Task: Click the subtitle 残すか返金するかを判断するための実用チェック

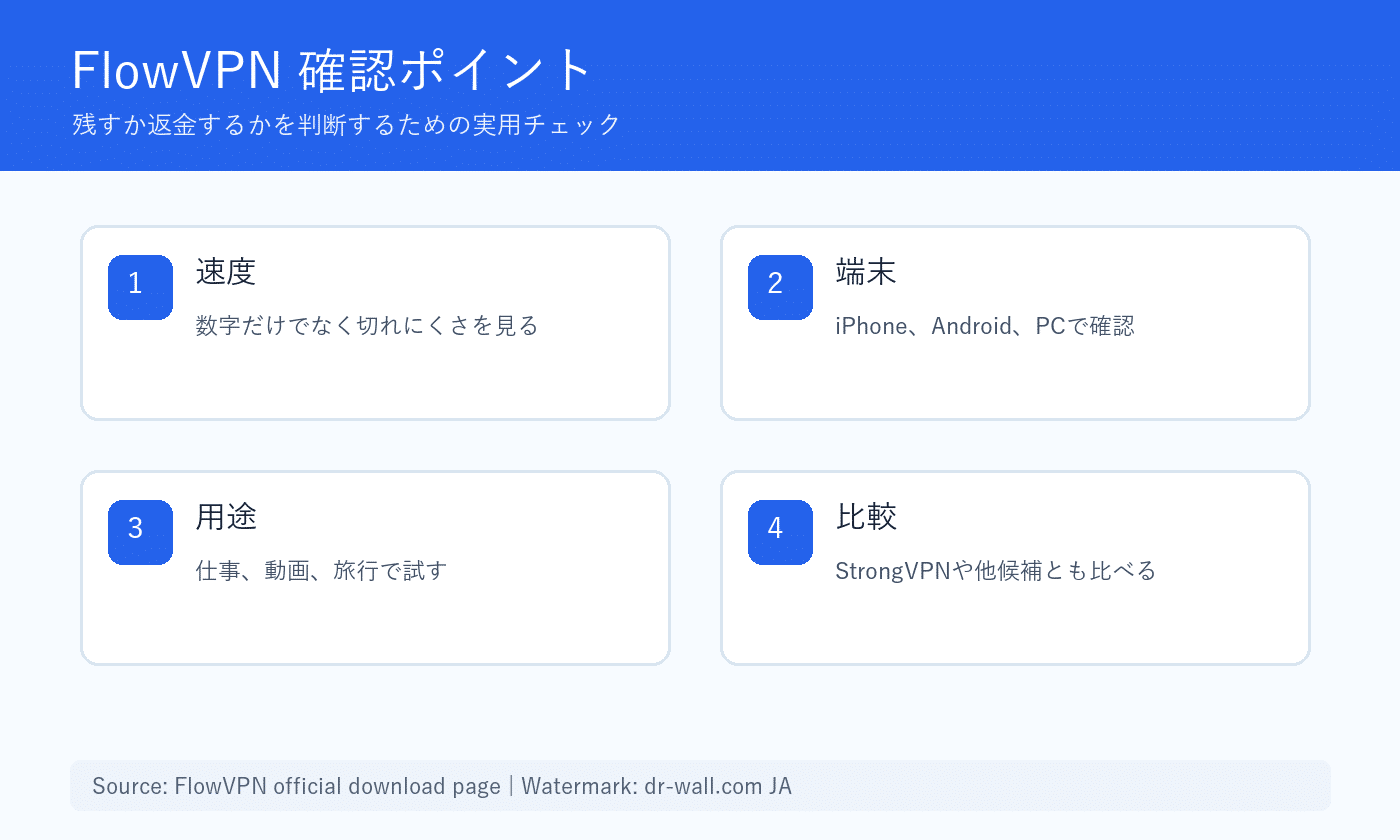Action: [346, 125]
